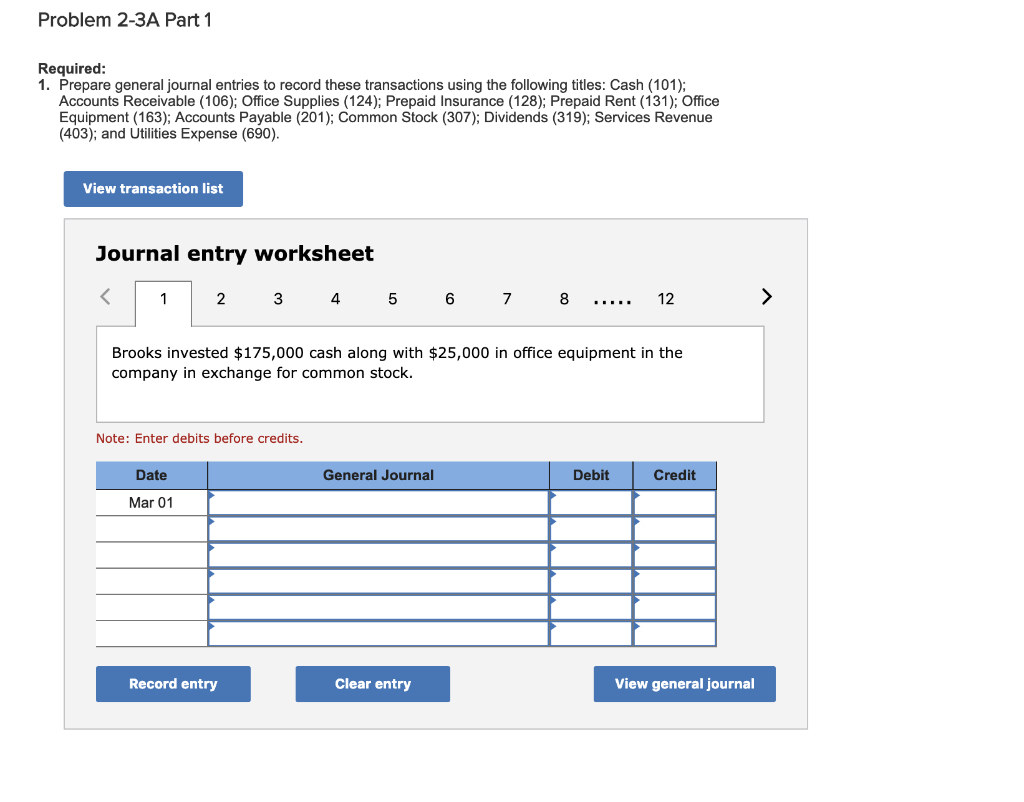This screenshot has width=1024, height=802.
Task: Click the Clear entry button
Action: (x=372, y=683)
